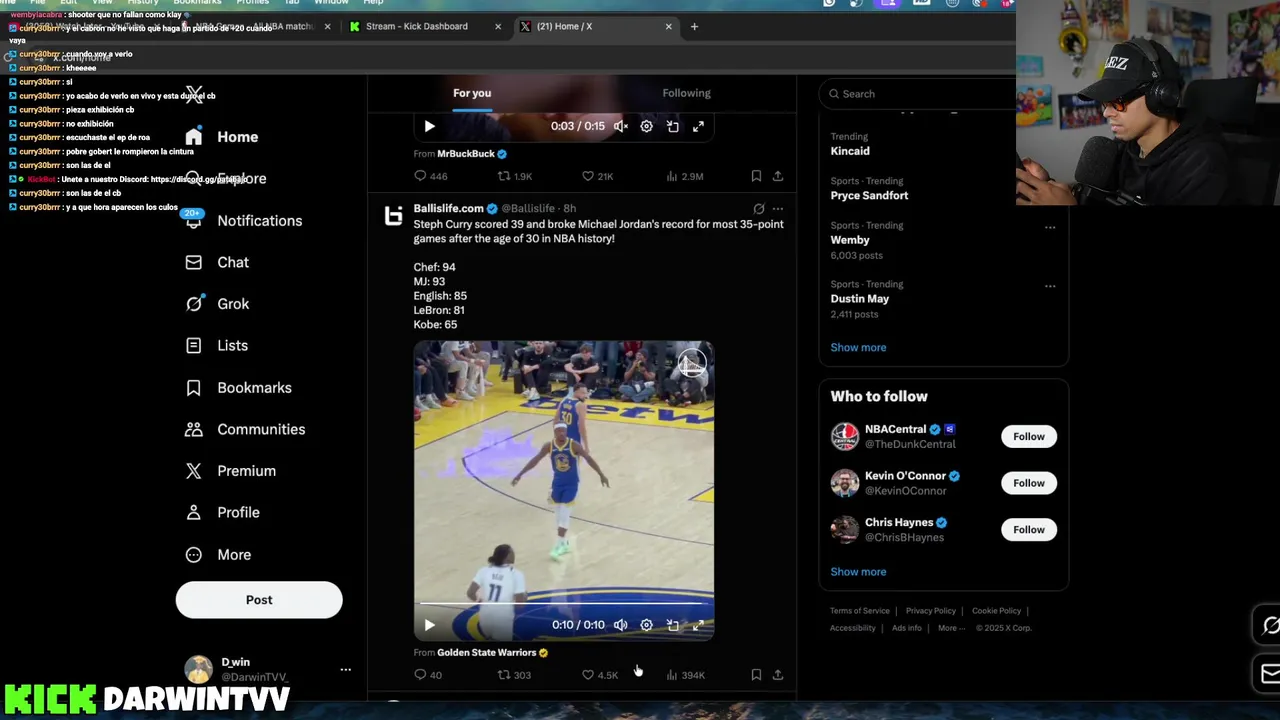This screenshot has height=720, width=1280.
Task: Like the MrBuckBuck post with 21K likes
Action: [x=598, y=176]
